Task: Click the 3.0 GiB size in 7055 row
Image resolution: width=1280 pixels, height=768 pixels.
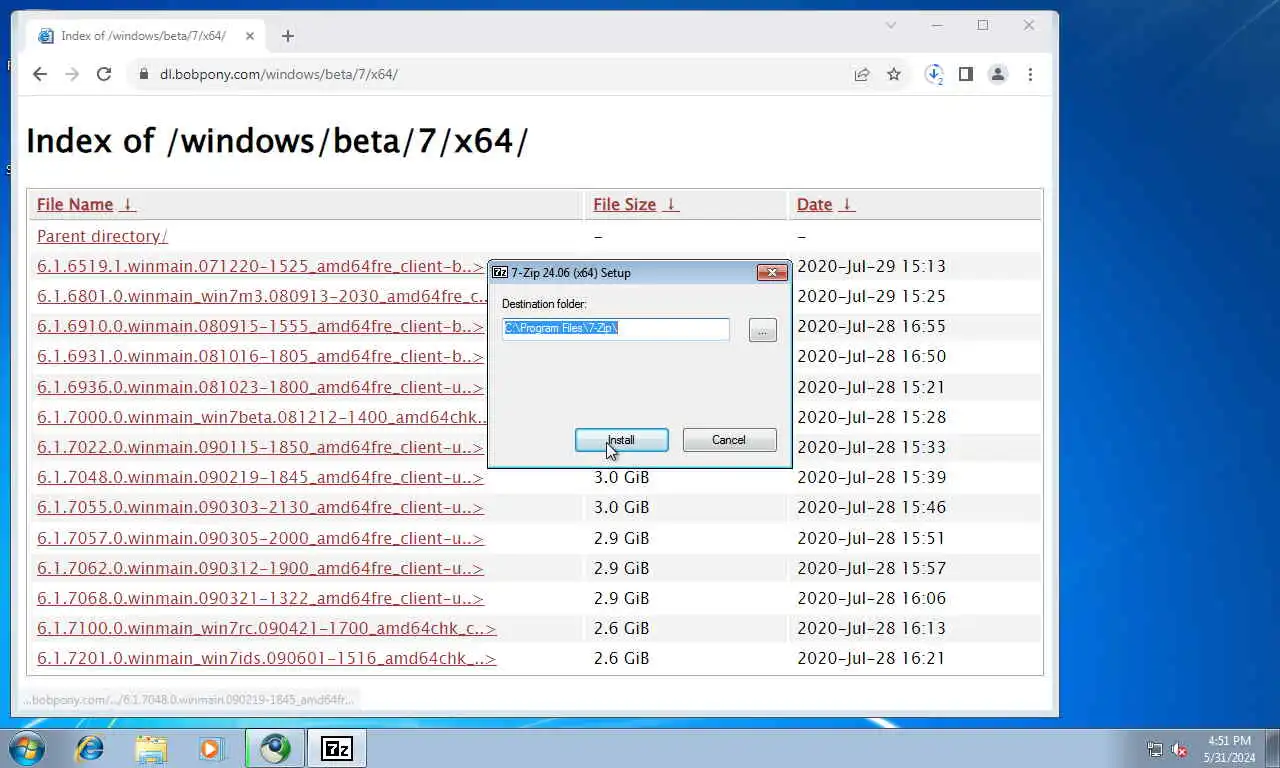Action: pyautogui.click(x=621, y=507)
